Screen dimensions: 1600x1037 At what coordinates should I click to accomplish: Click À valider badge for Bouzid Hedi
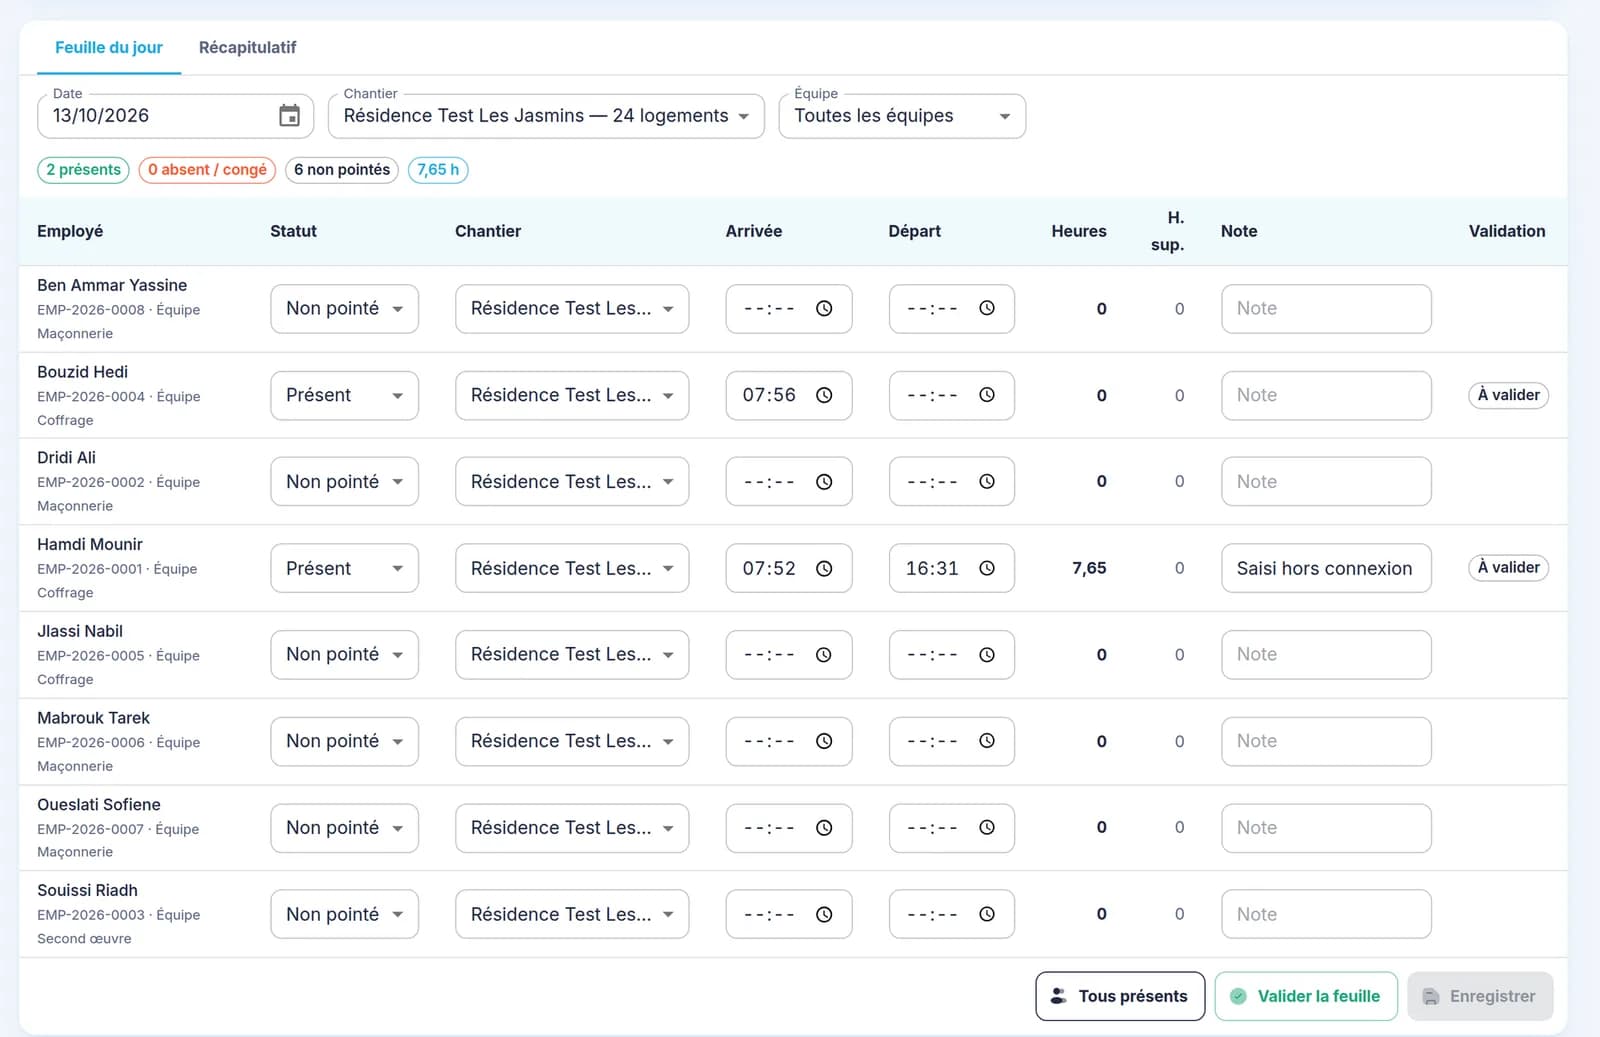[1509, 395]
